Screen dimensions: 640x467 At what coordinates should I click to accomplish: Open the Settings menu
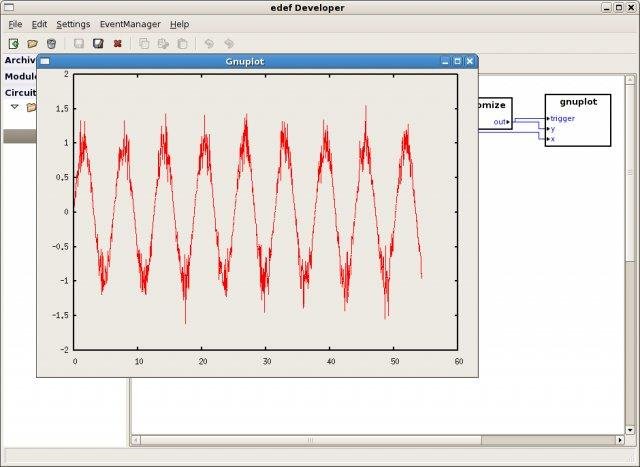tap(73, 24)
